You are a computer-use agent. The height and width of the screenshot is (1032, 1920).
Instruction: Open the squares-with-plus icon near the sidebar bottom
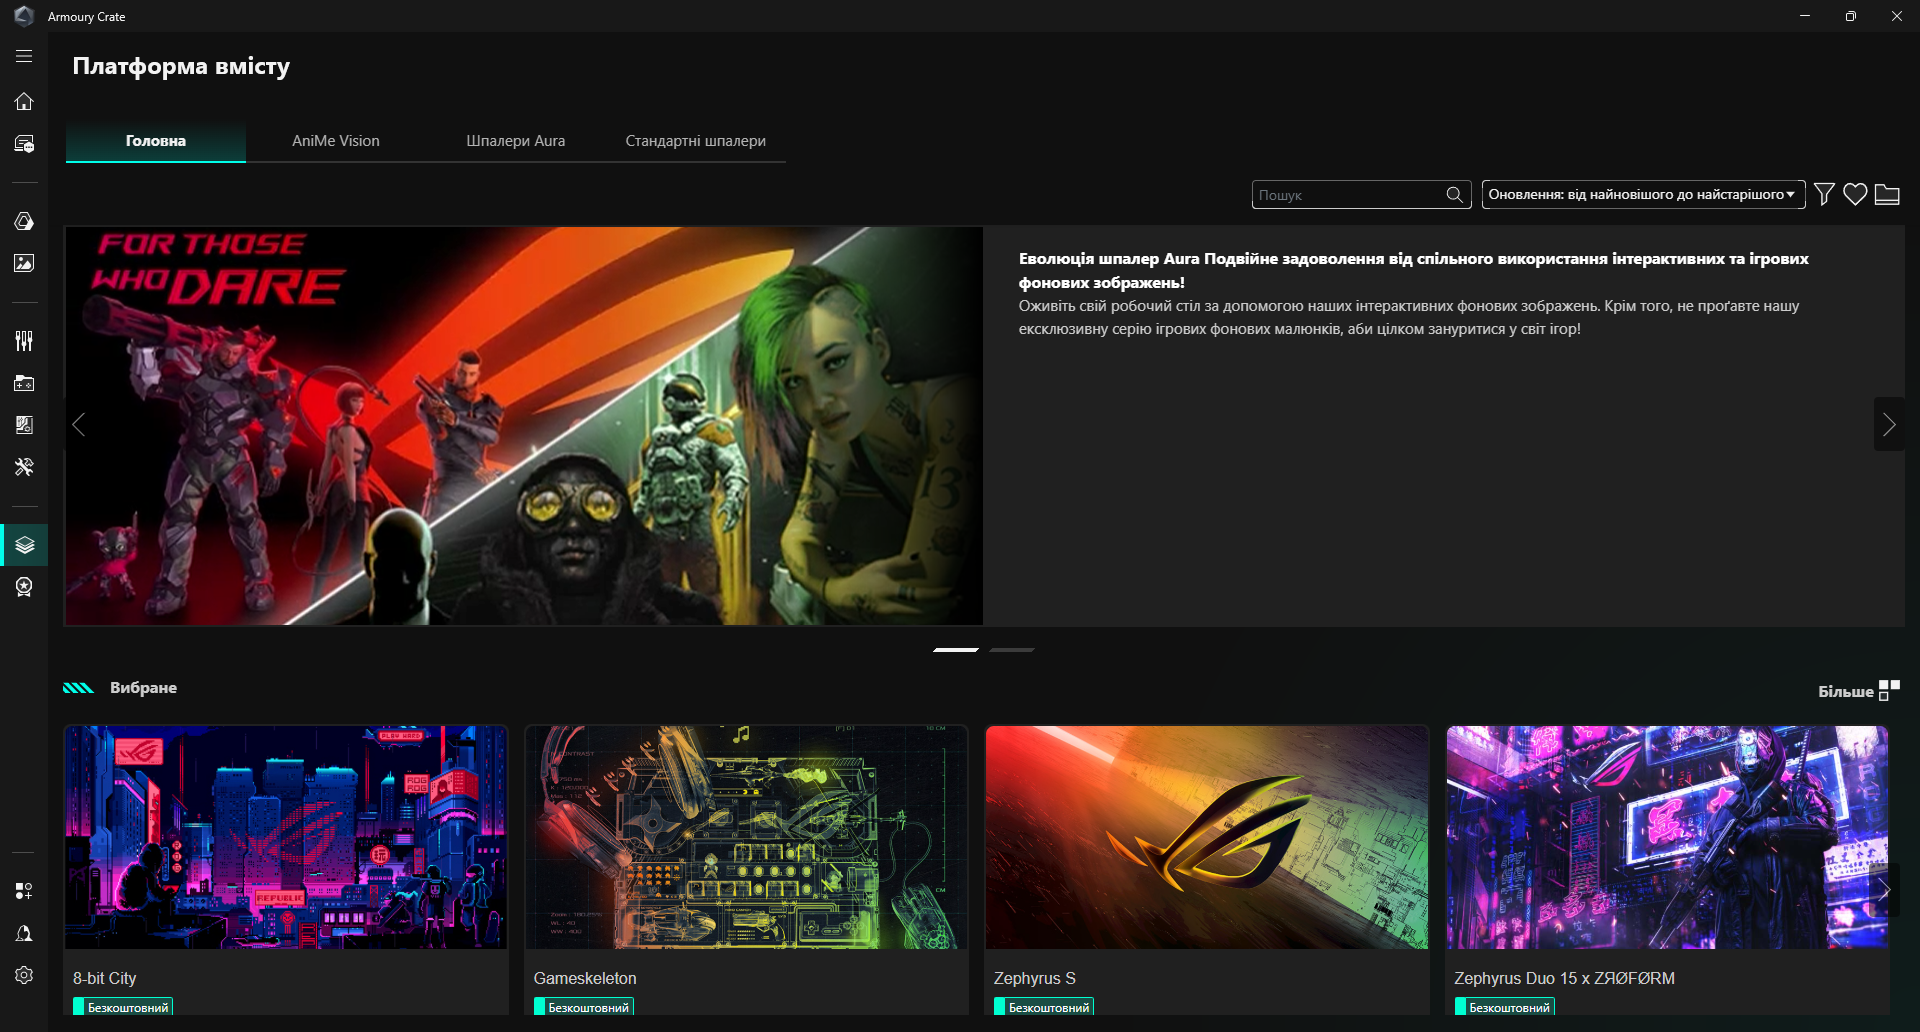coord(24,891)
